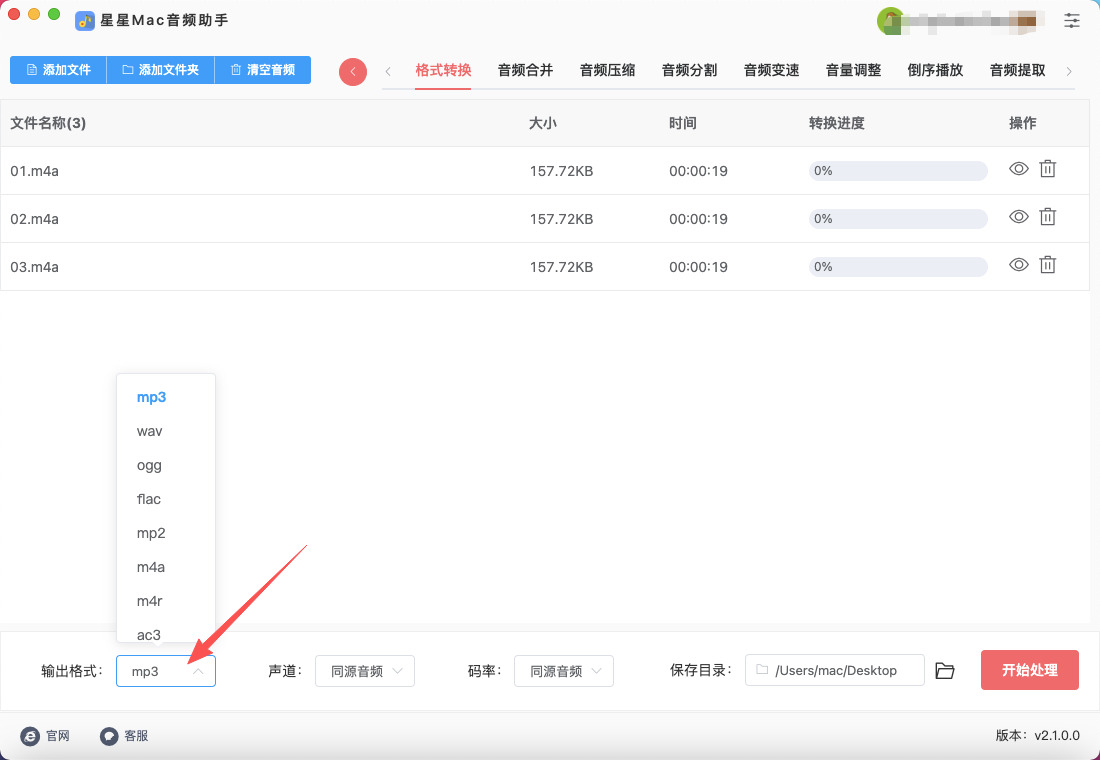Switch to the 音频提取 tab
This screenshot has width=1100, height=760.
point(1017,70)
